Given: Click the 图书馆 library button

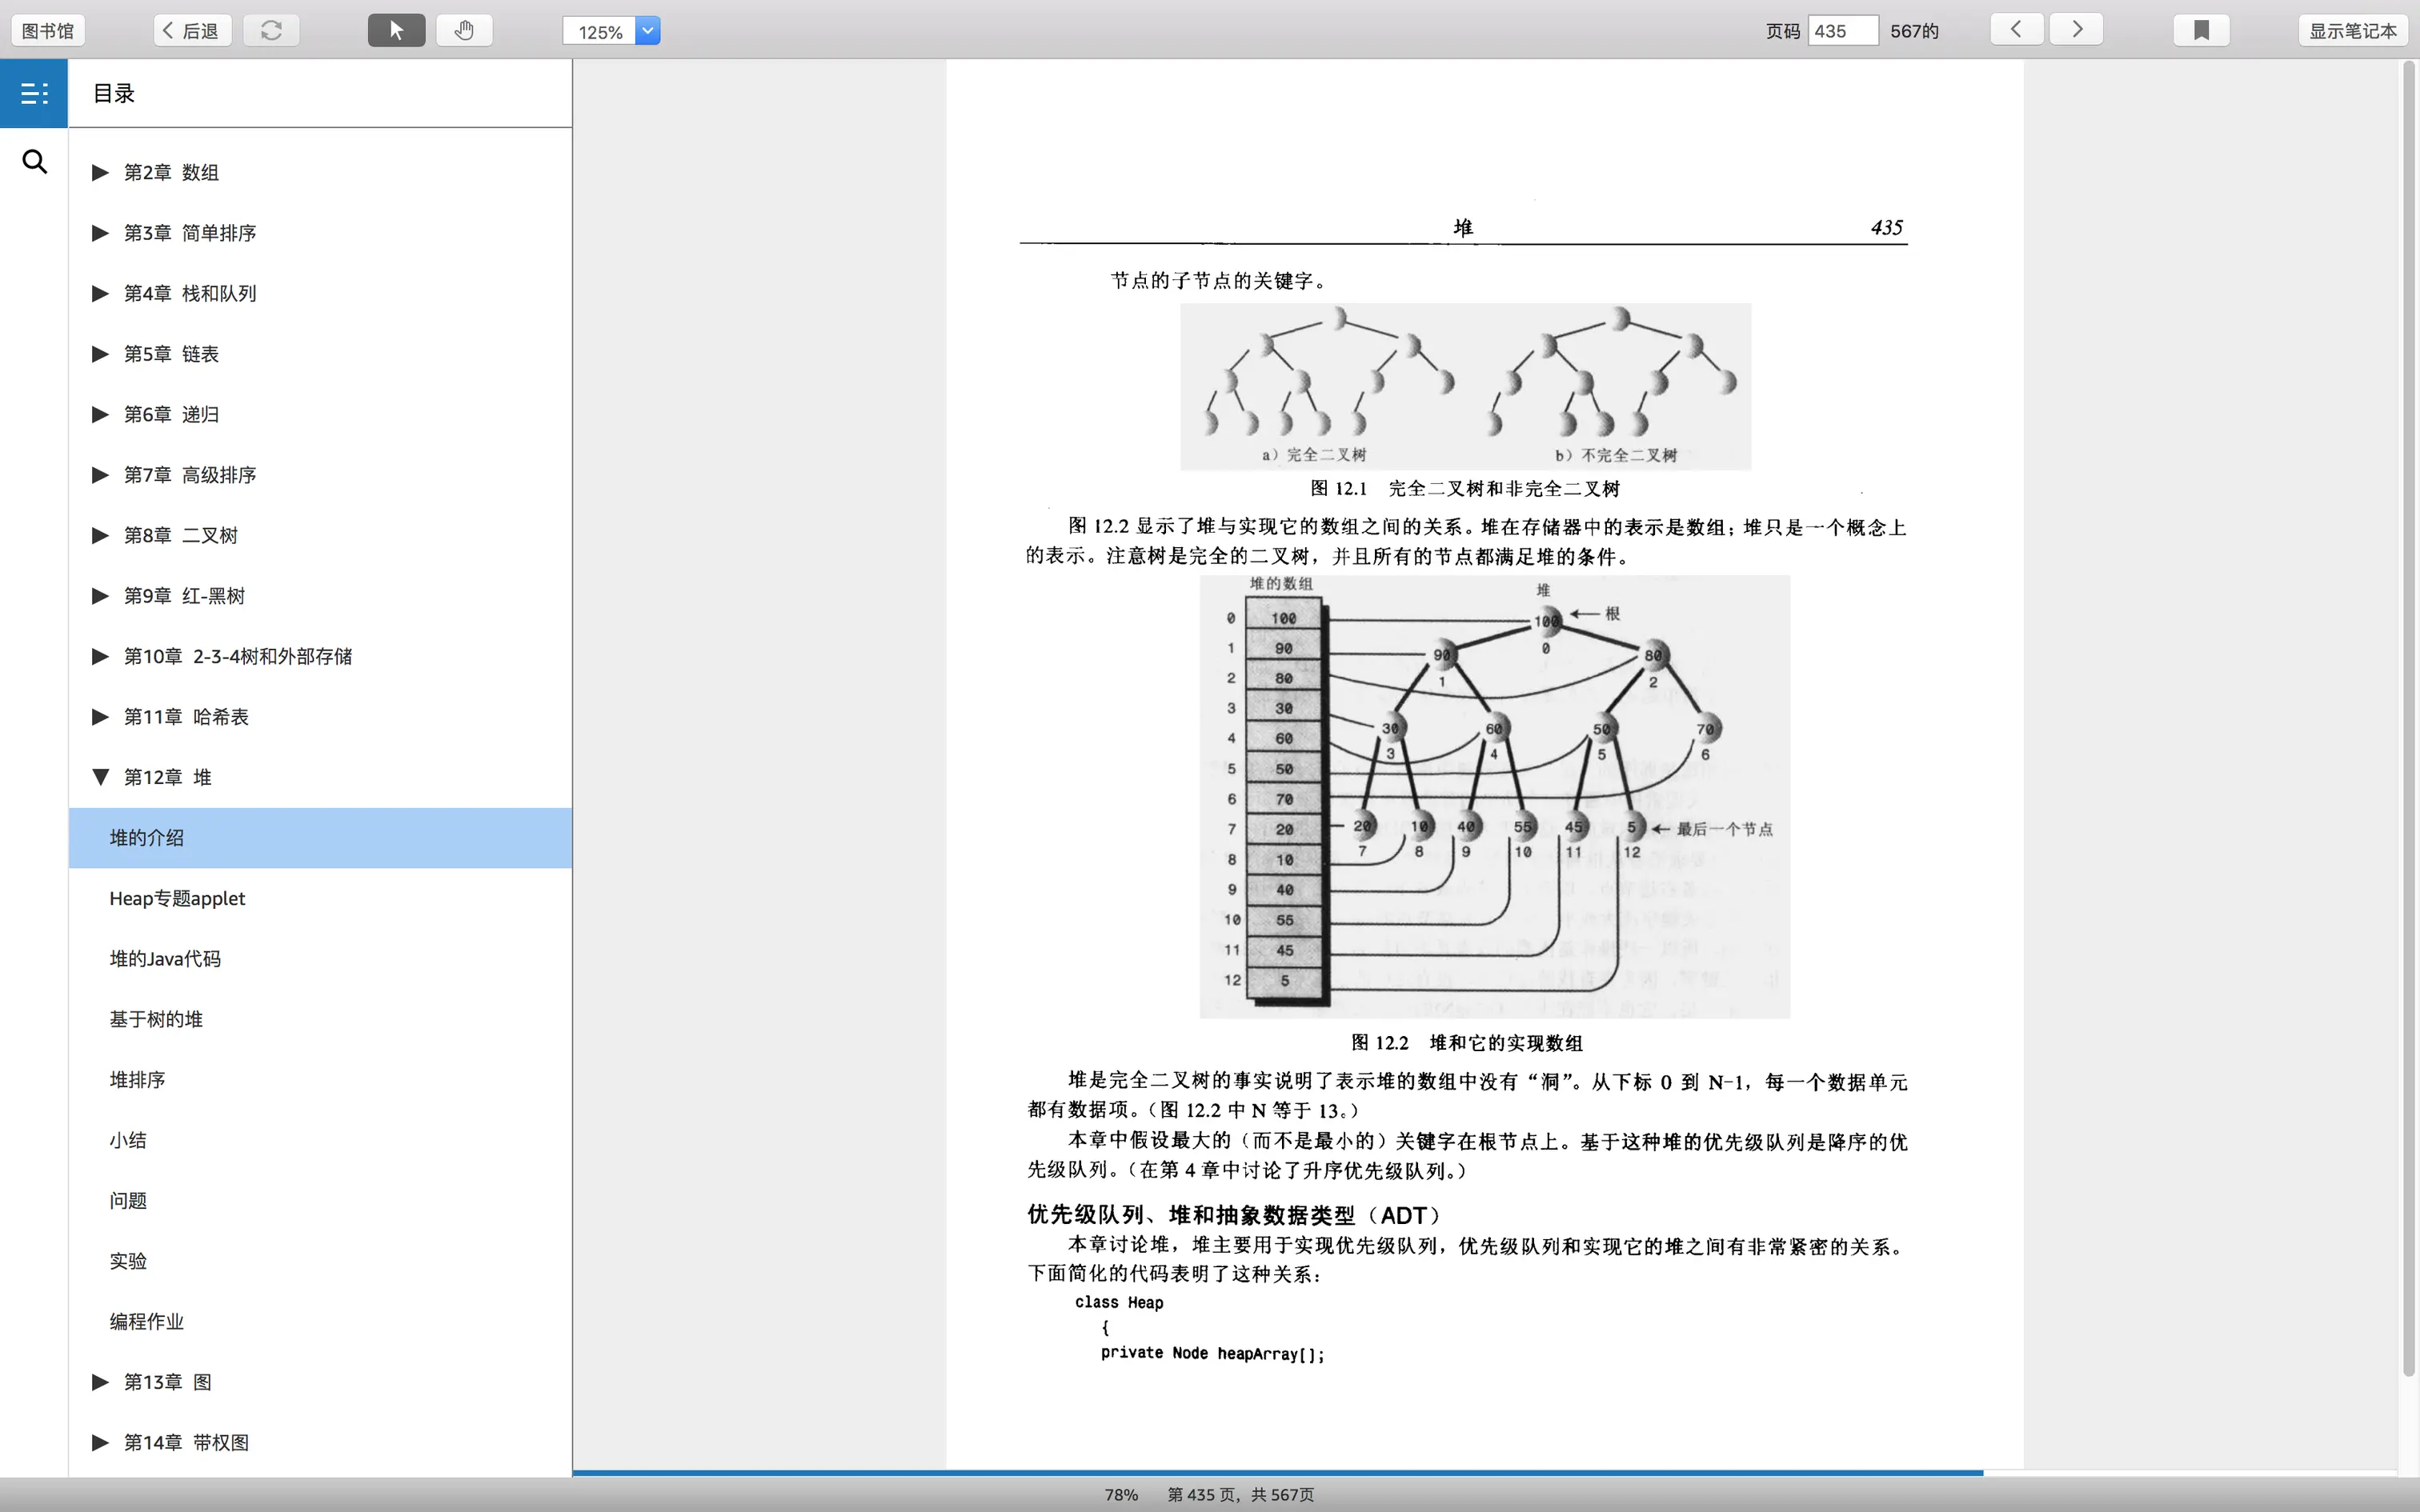Looking at the screenshot, I should click(48, 30).
